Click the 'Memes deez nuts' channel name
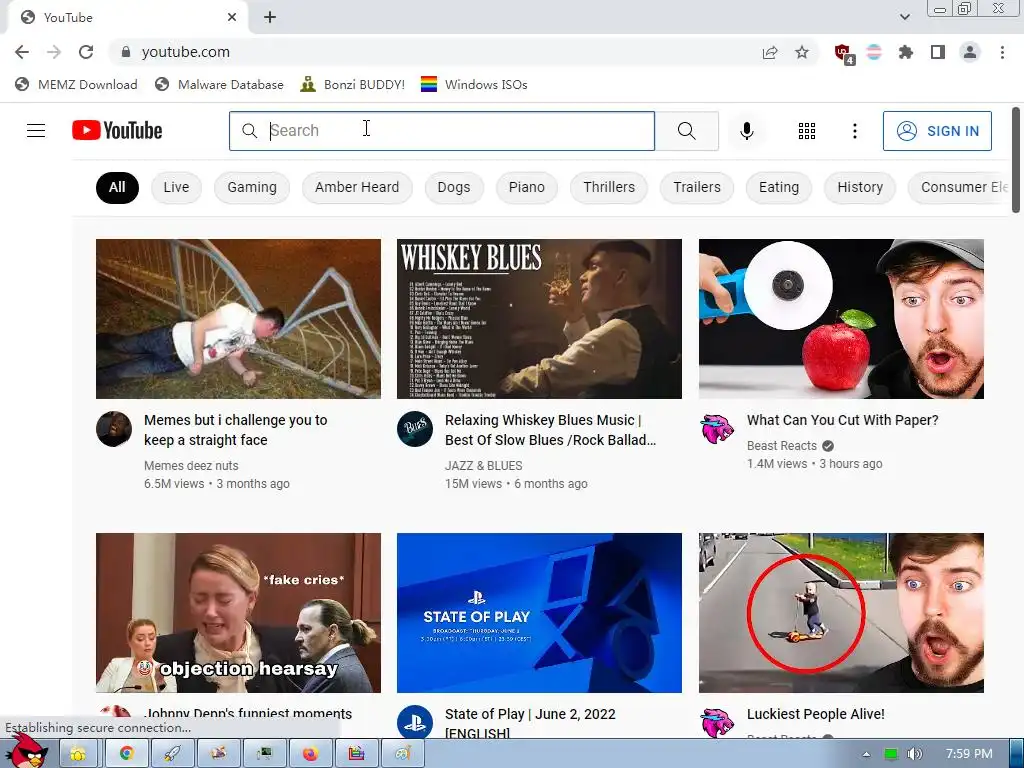This screenshot has width=1024, height=768. click(x=191, y=466)
